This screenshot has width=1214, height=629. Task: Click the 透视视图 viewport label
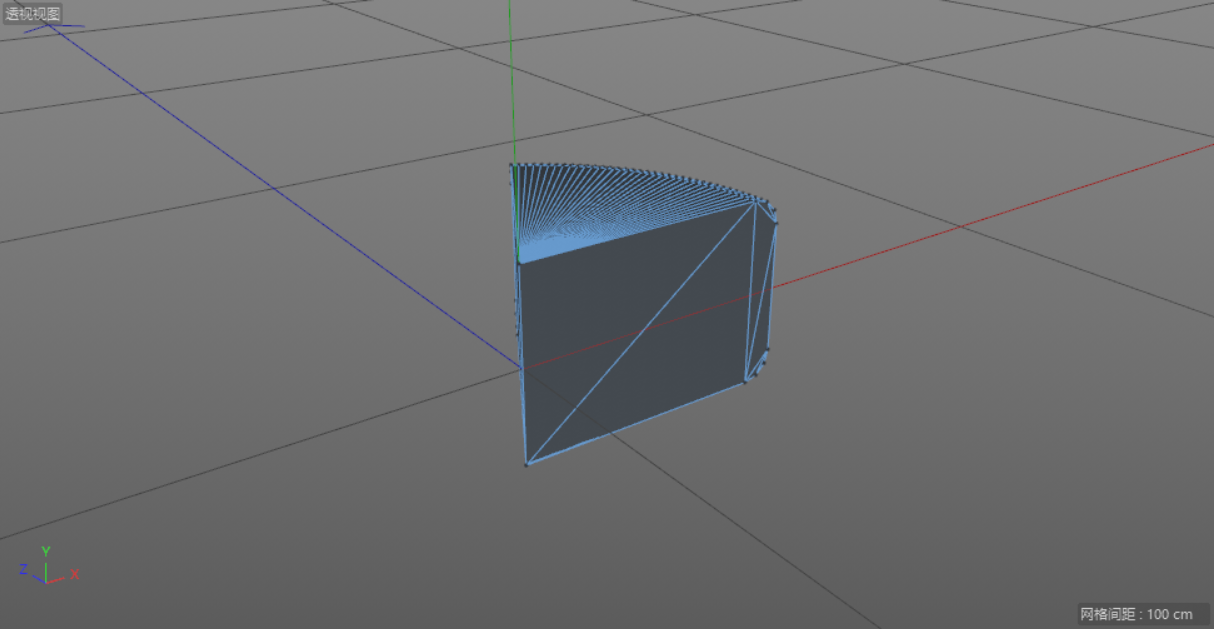point(33,14)
